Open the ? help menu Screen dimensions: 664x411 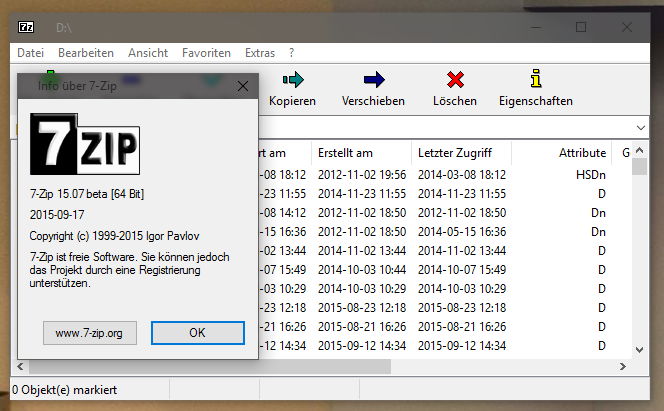(291, 53)
